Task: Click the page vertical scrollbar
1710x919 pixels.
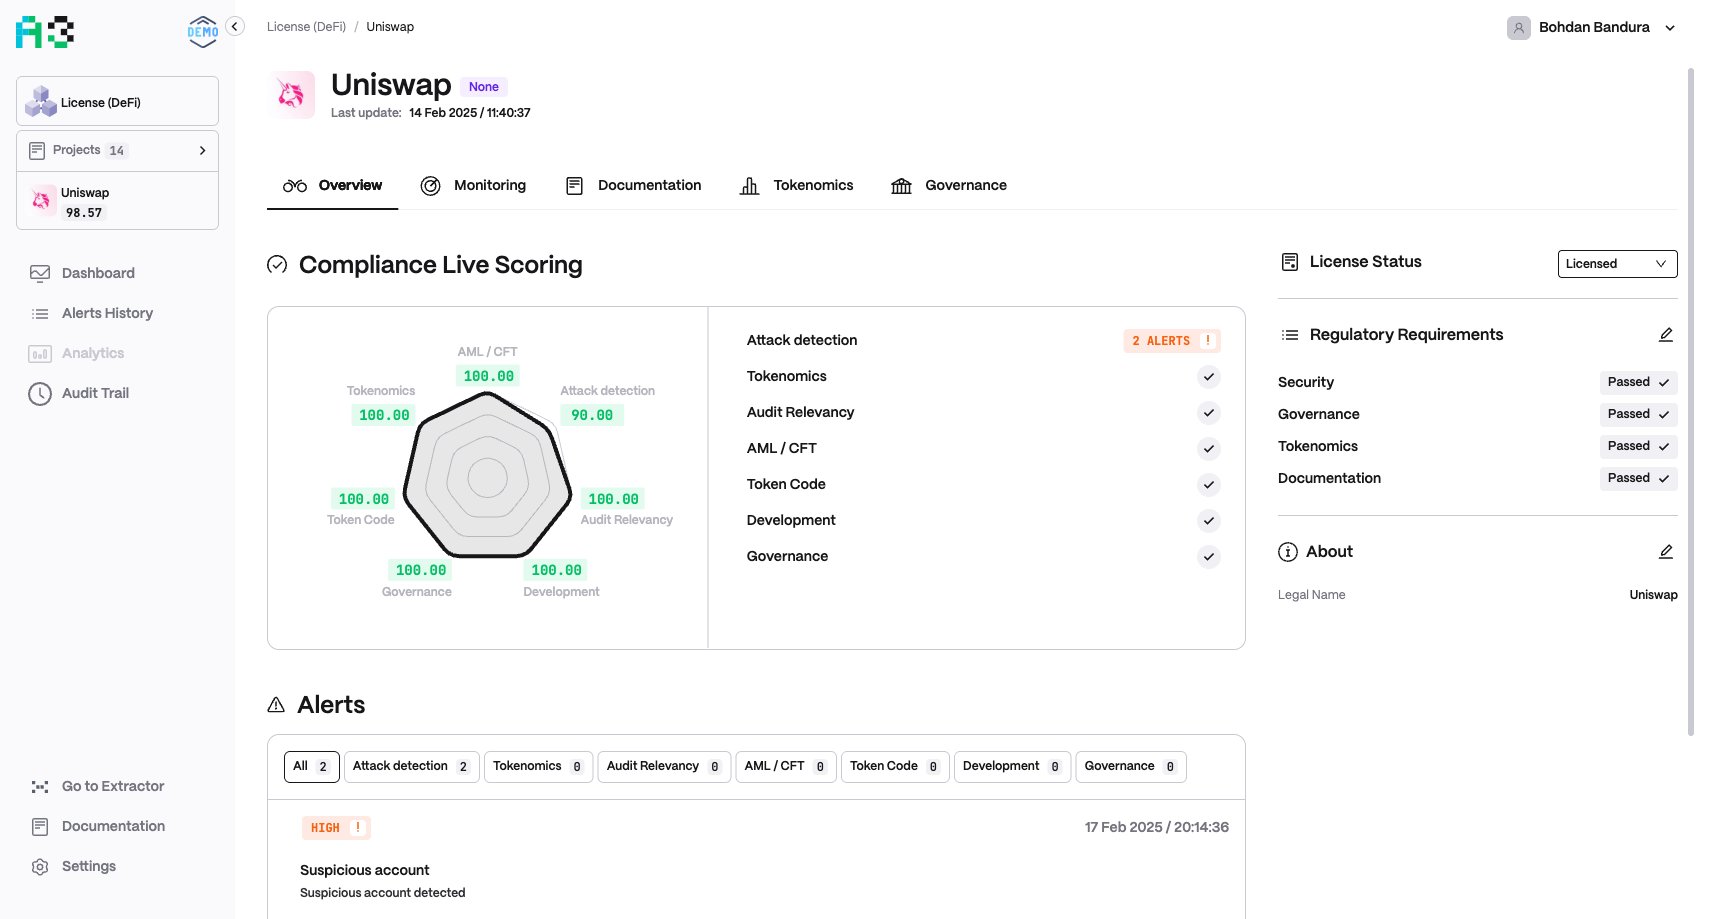Action: (x=1691, y=400)
